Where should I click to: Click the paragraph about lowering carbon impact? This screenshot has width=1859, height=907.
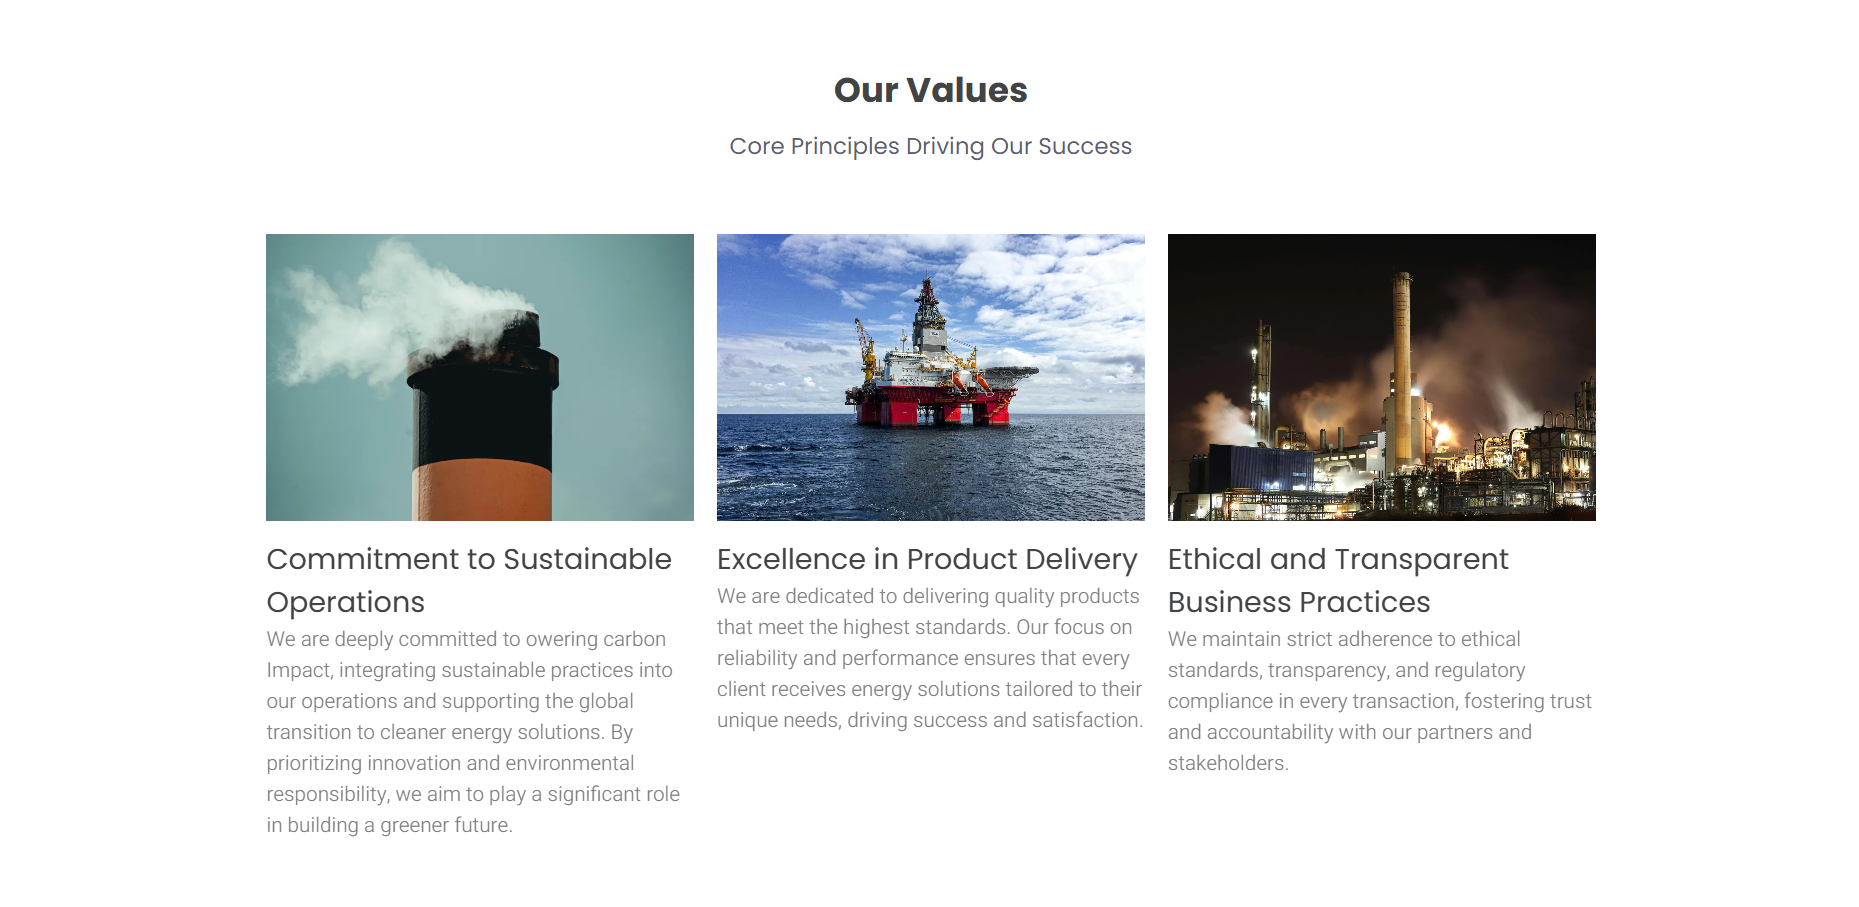pos(473,731)
